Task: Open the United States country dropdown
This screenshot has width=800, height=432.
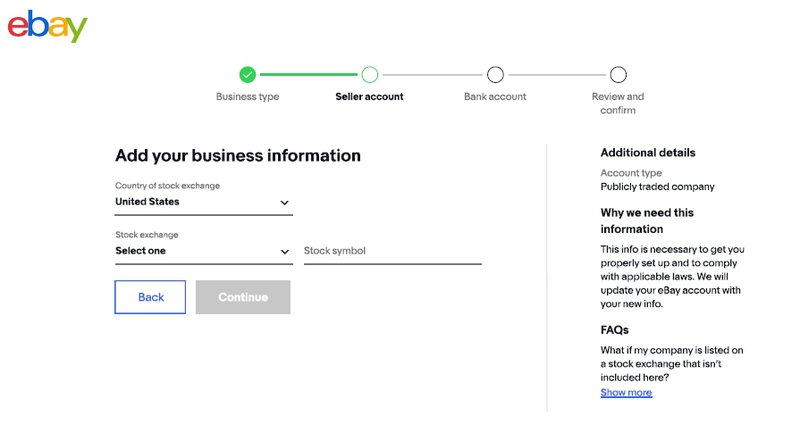Action: tap(204, 202)
